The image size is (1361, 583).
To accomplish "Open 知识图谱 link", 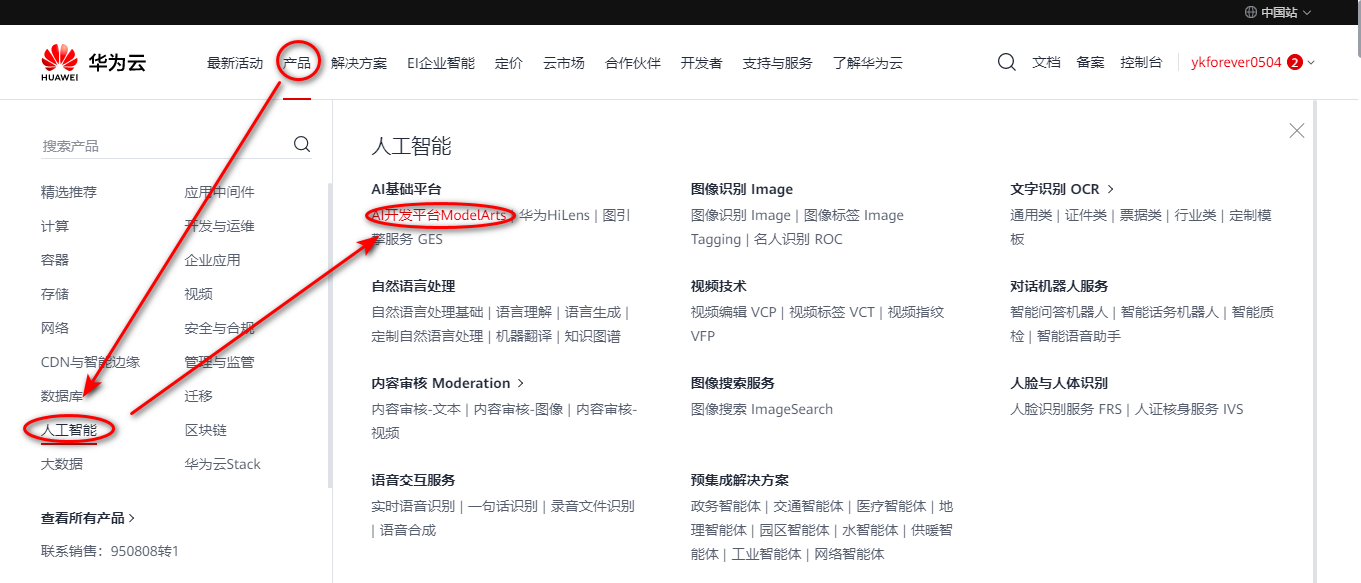I will click(x=592, y=336).
